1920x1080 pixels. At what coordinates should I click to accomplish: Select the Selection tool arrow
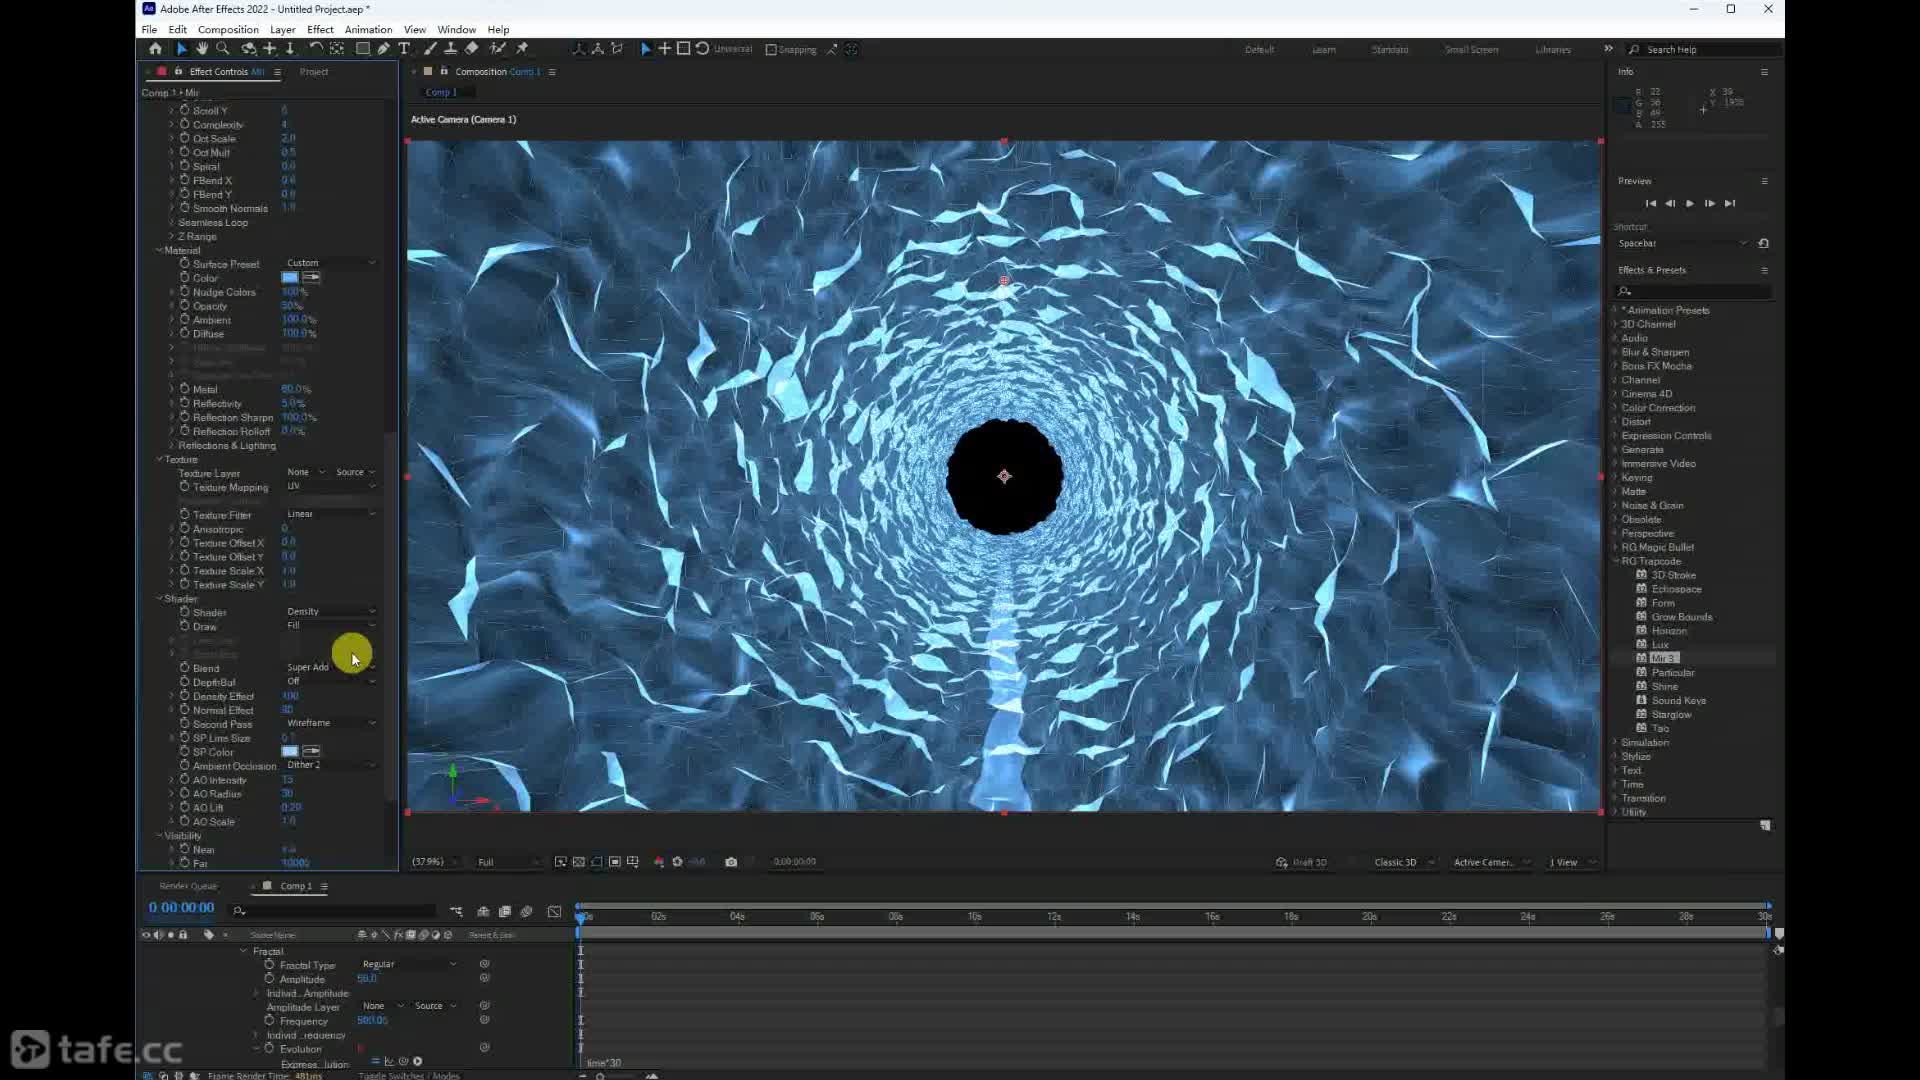pos(181,48)
